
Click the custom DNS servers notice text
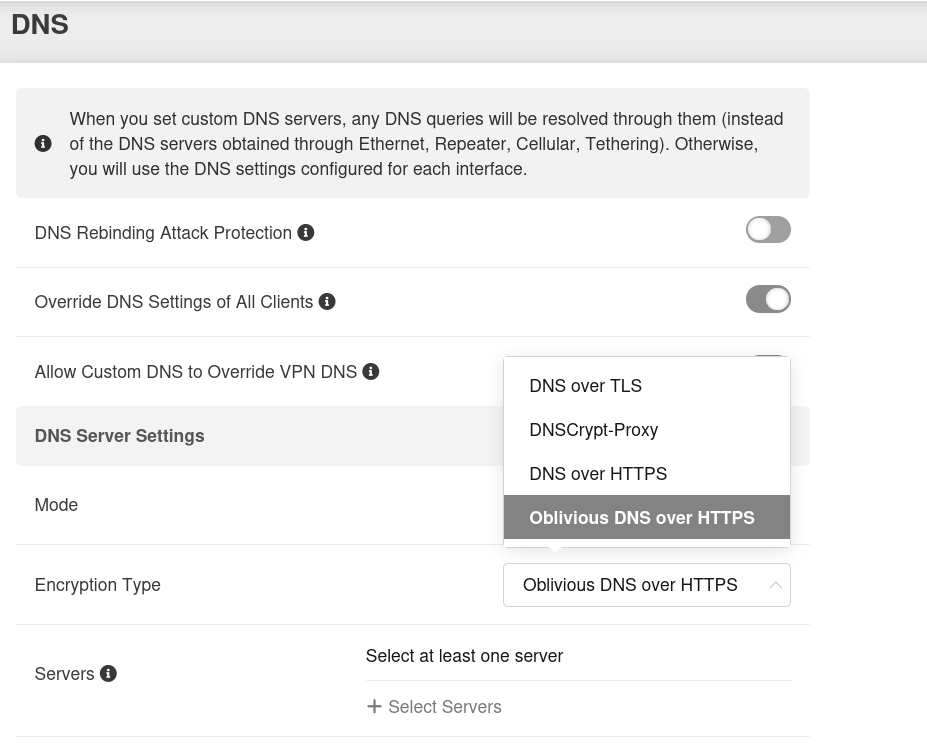coord(426,144)
